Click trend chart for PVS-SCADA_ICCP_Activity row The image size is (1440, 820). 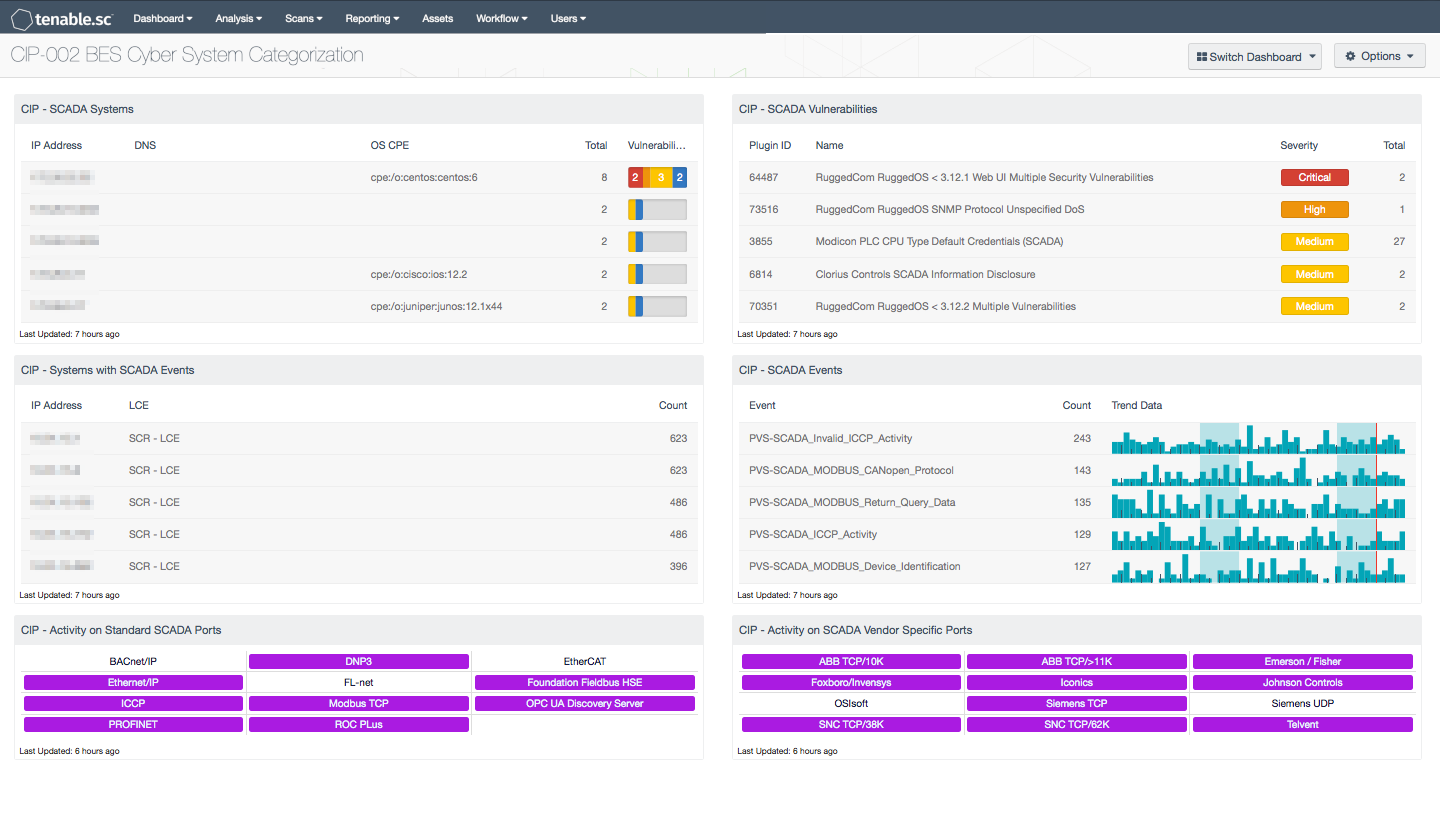(1258, 534)
